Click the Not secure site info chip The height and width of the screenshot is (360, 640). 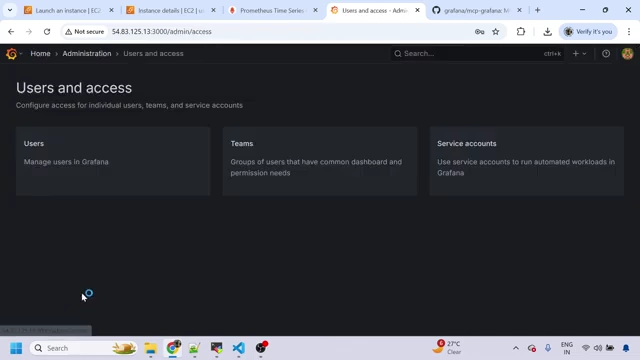84,31
